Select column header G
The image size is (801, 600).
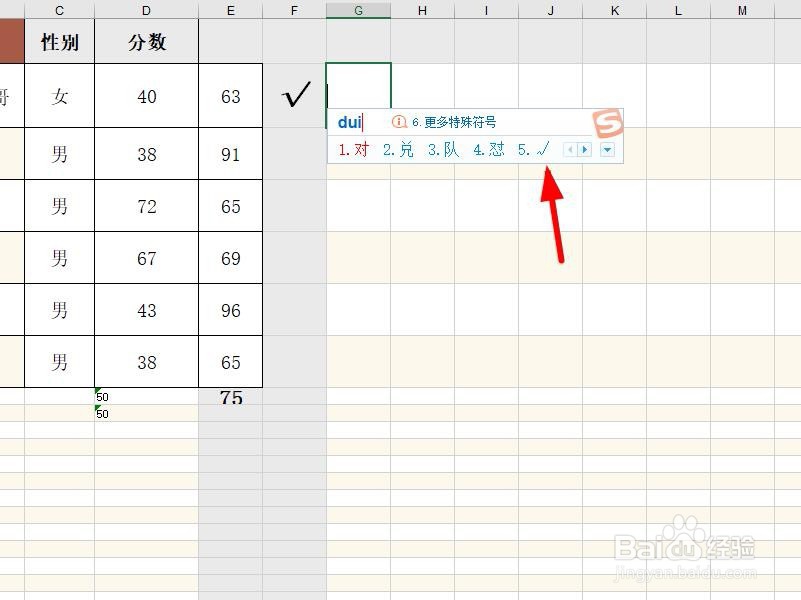(x=358, y=10)
